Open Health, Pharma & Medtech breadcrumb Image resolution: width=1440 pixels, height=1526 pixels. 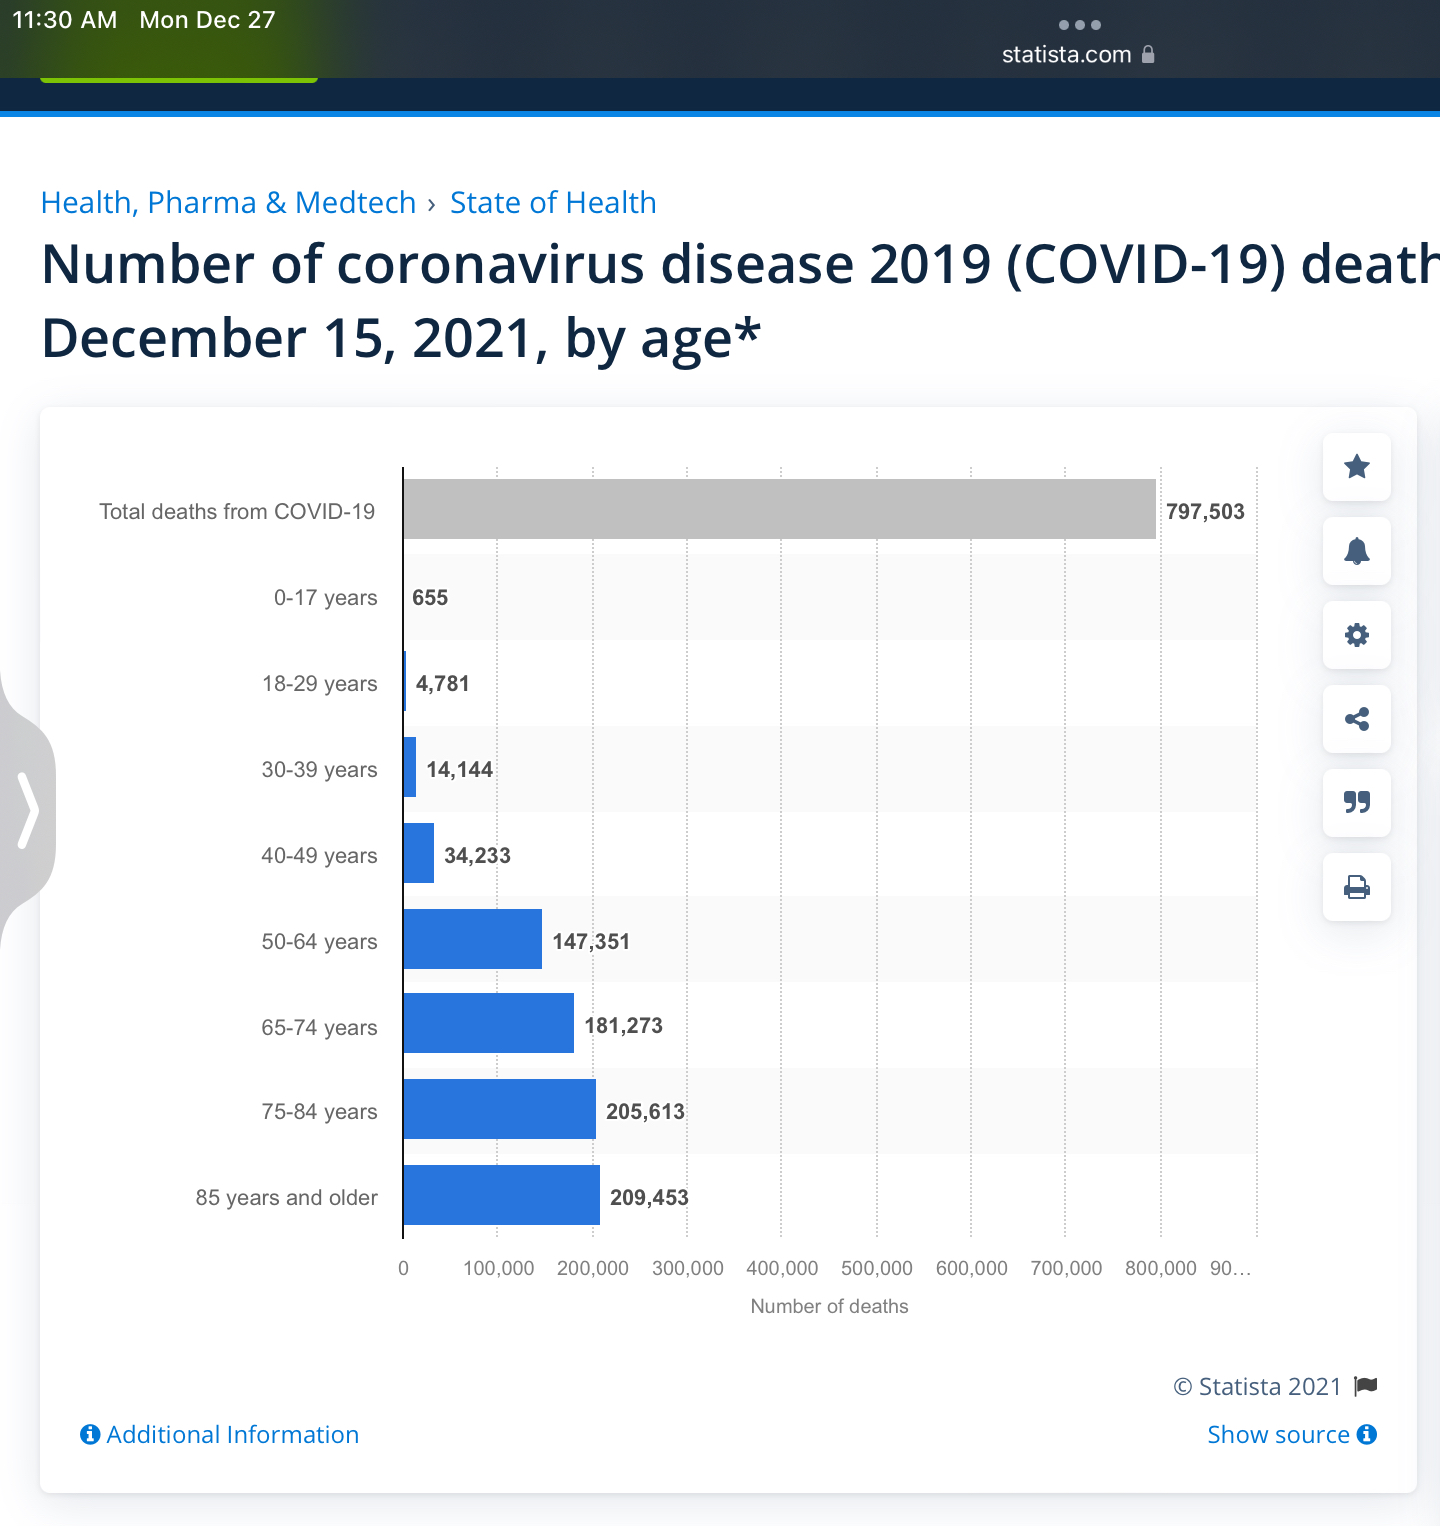[228, 203]
